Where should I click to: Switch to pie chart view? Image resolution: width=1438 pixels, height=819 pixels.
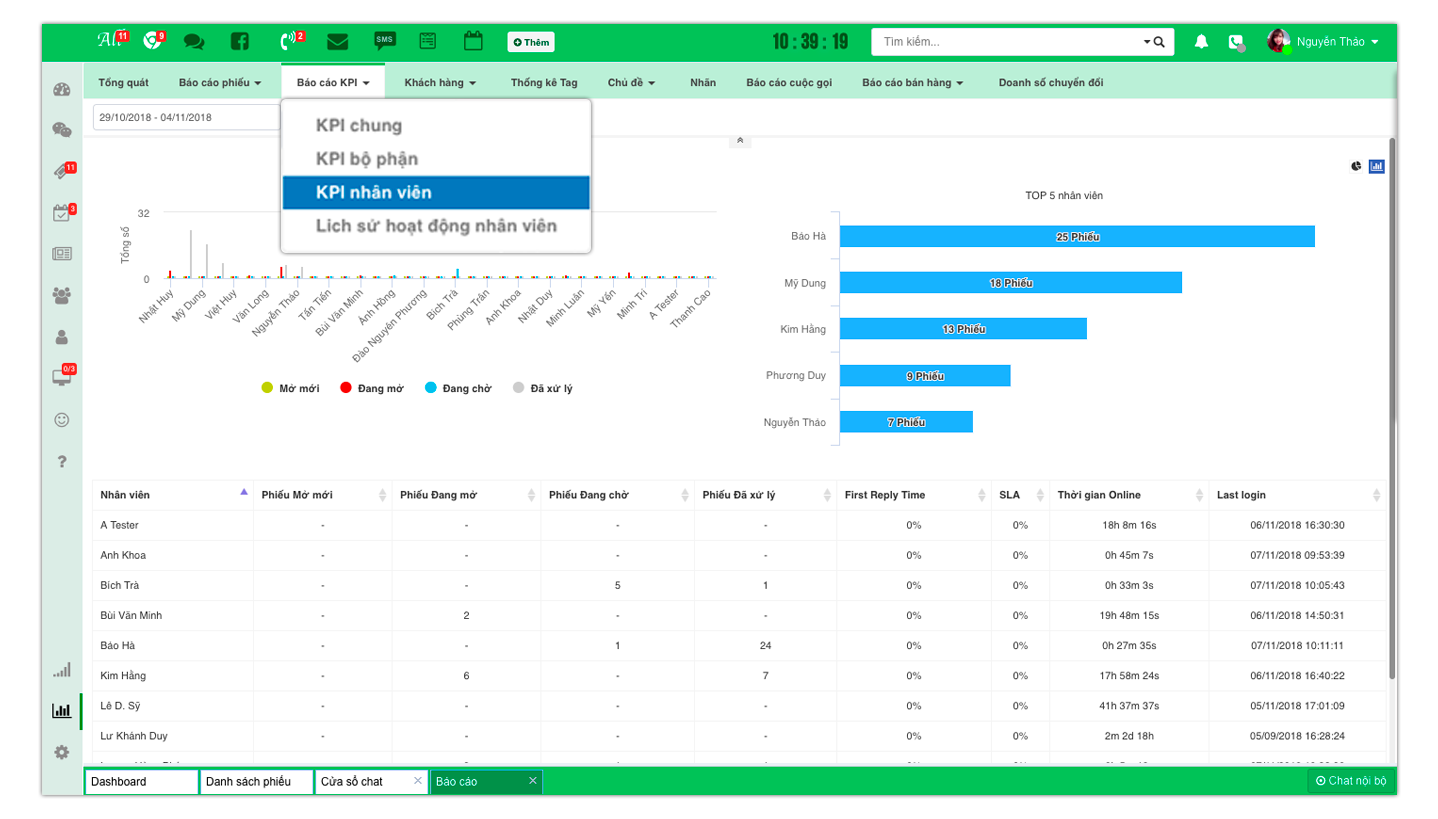click(x=1356, y=166)
